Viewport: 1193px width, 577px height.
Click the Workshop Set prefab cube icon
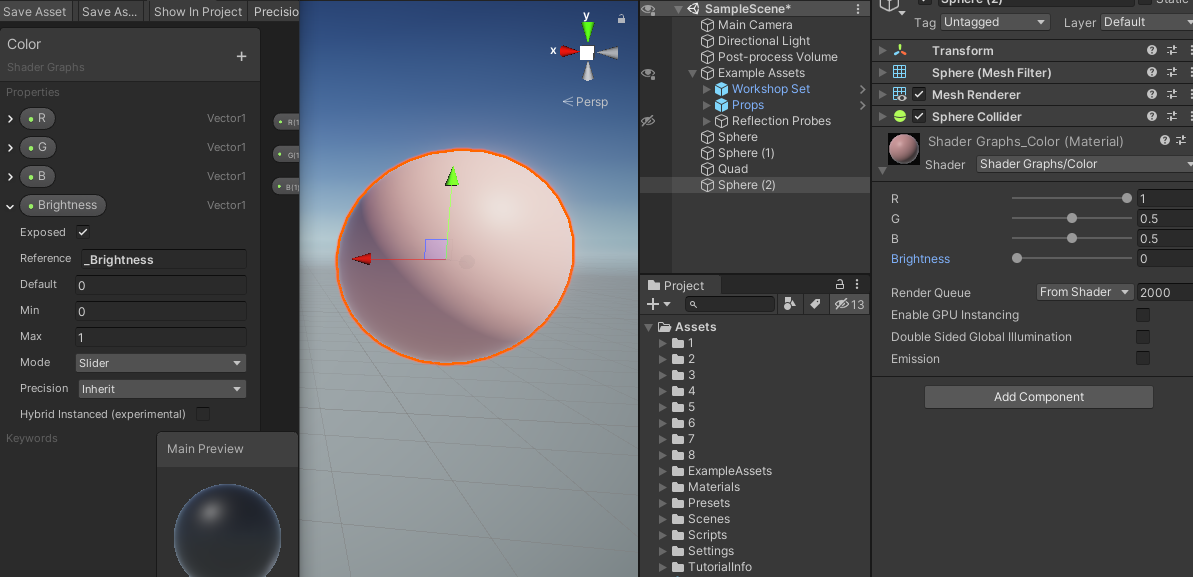[721, 89]
